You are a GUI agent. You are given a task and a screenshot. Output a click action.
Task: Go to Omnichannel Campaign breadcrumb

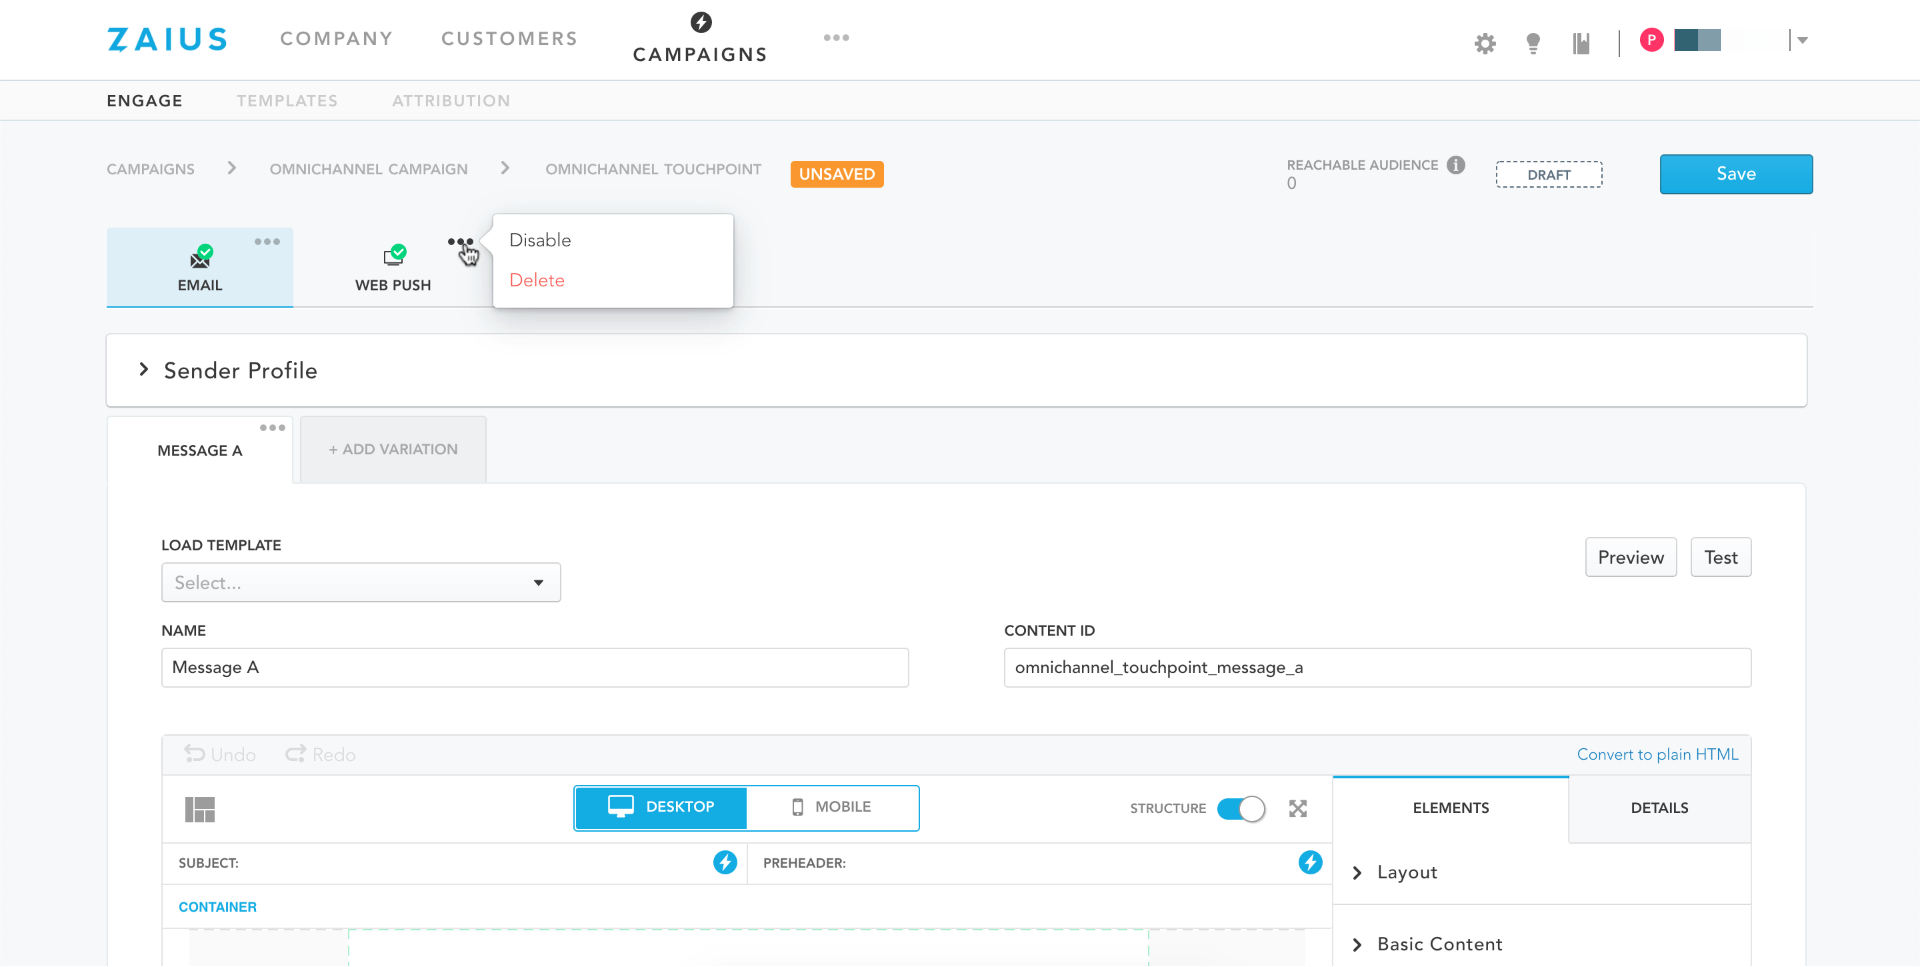(369, 169)
